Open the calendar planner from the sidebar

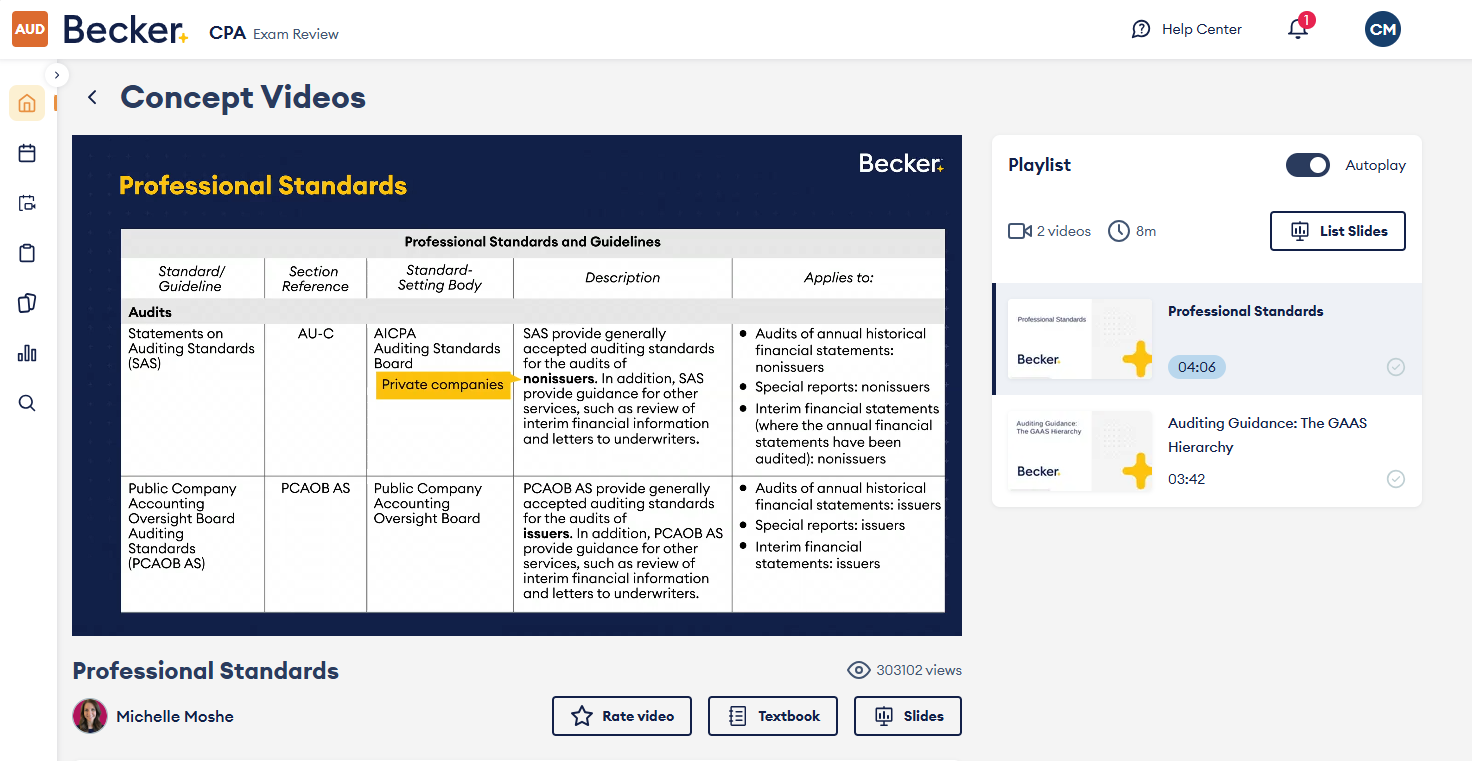point(26,152)
